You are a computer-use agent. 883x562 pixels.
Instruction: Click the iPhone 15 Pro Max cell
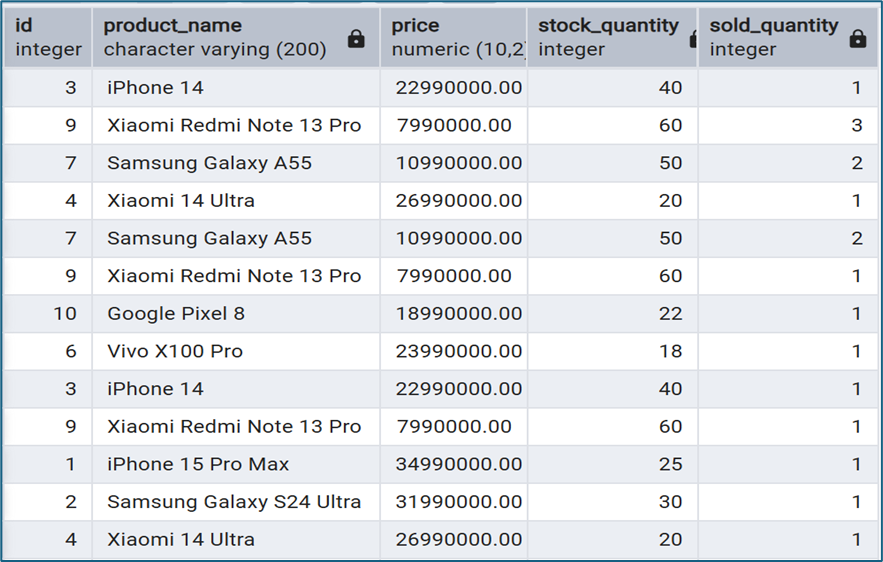(198, 464)
